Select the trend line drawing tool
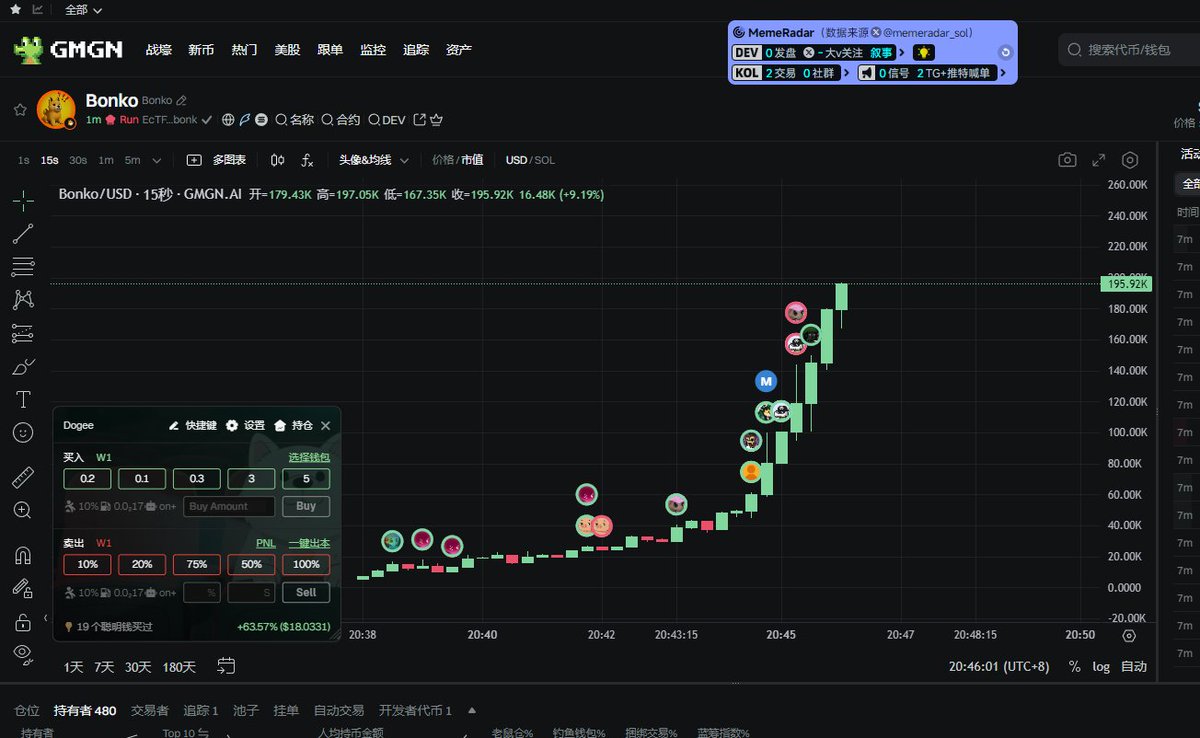The image size is (1200, 738). point(23,234)
